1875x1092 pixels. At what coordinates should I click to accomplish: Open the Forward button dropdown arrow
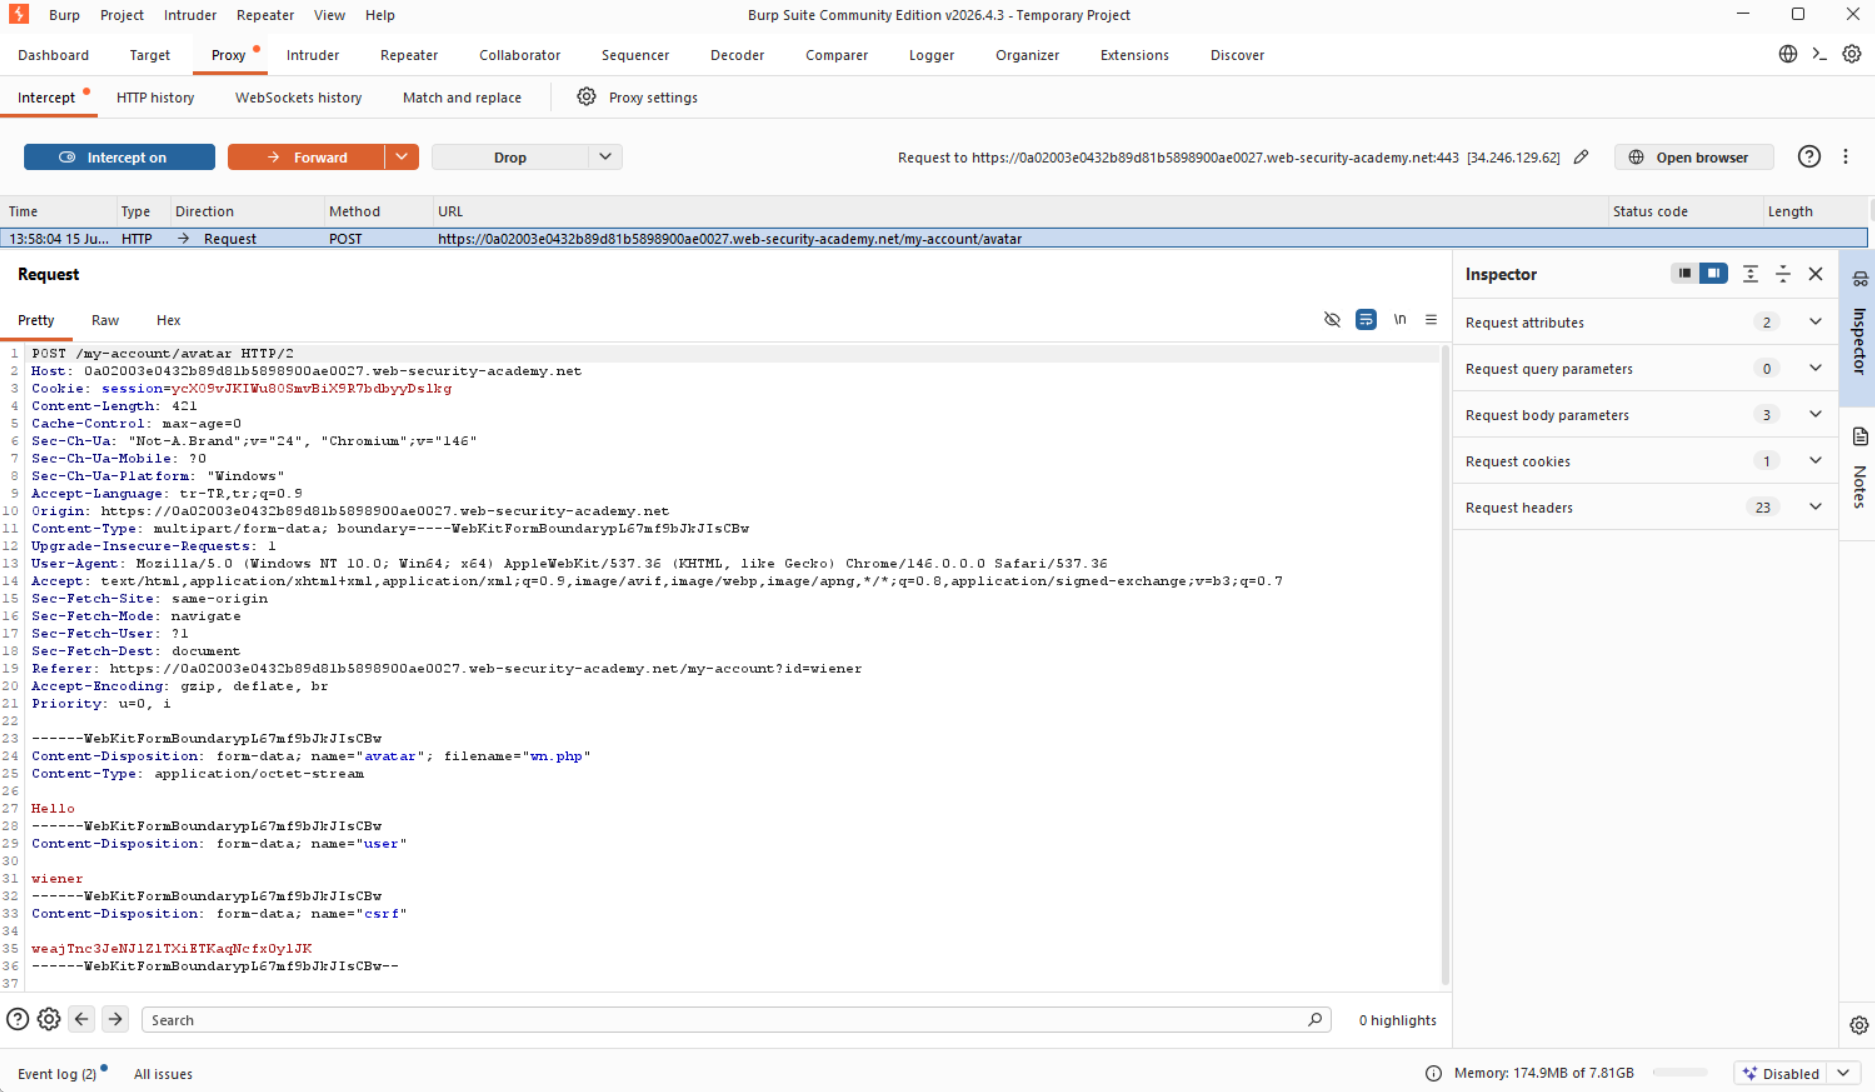click(x=401, y=157)
